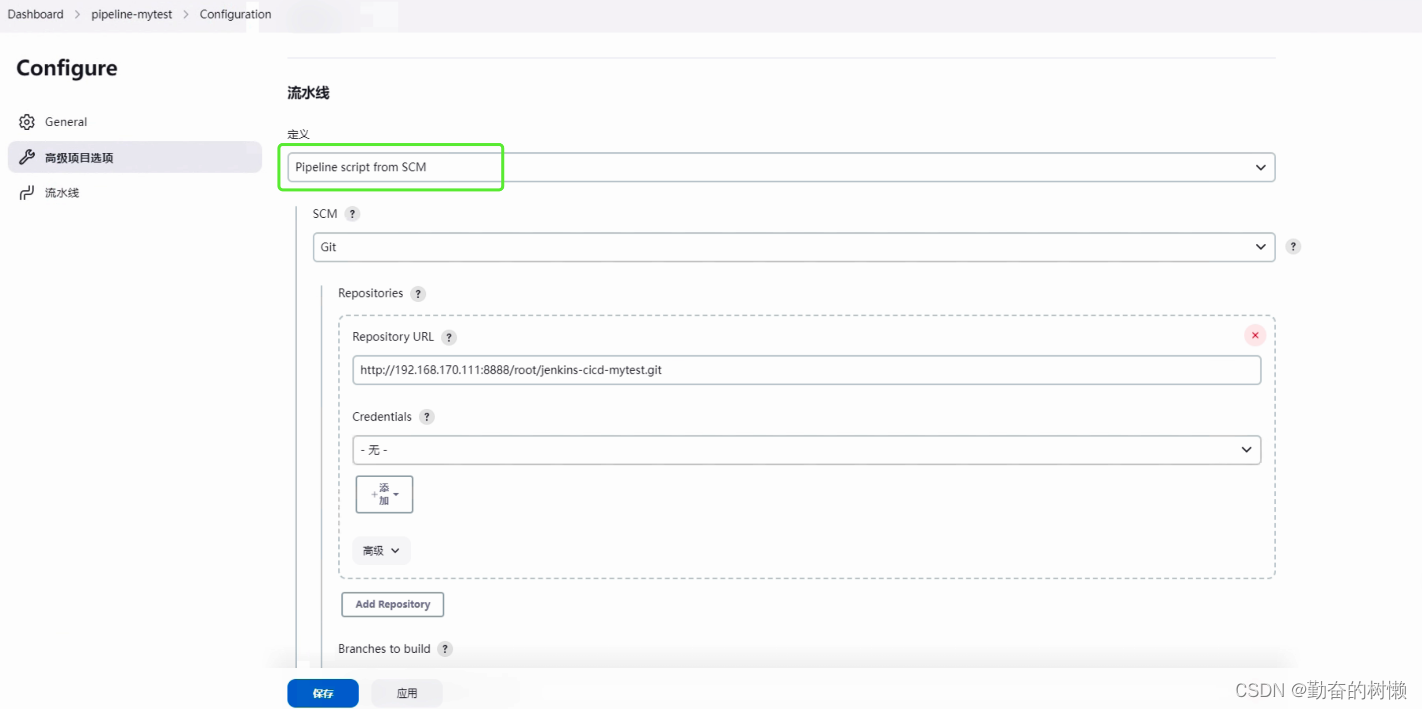1422x709 pixels.
Task: Click the 流水线 section heading
Action: tap(308, 93)
